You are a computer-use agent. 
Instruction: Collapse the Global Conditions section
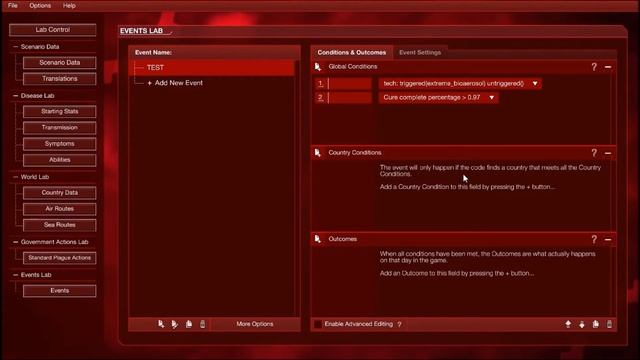click(608, 67)
